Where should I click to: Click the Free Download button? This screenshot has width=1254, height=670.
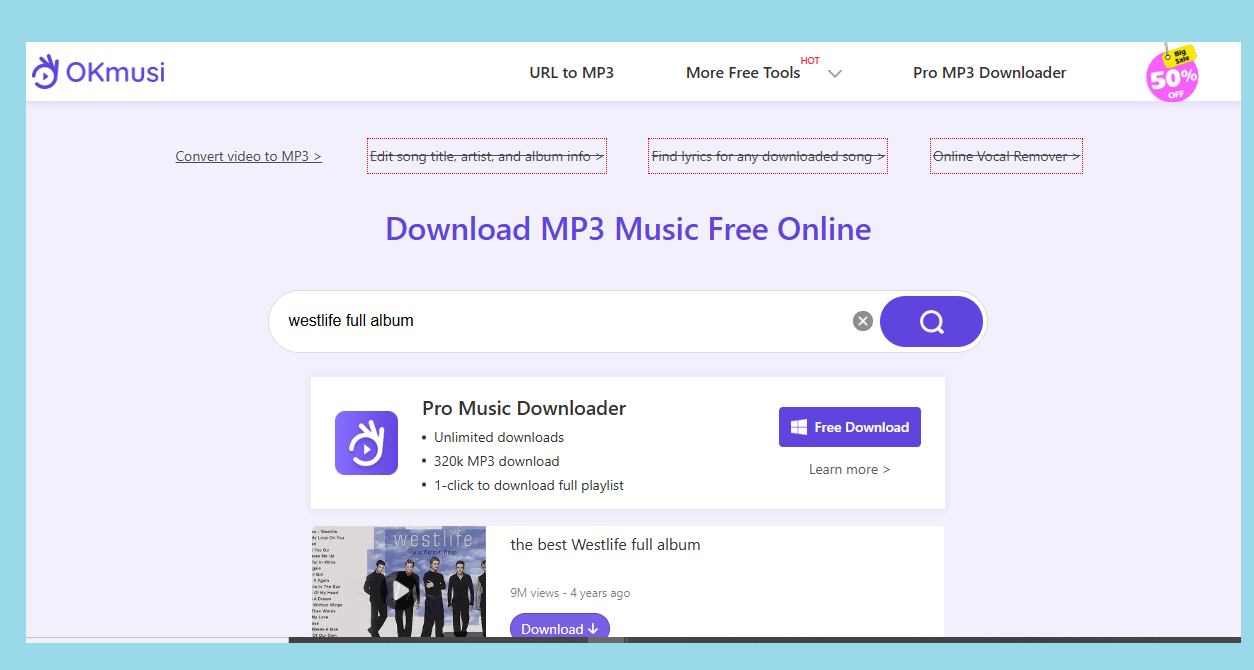click(x=850, y=427)
